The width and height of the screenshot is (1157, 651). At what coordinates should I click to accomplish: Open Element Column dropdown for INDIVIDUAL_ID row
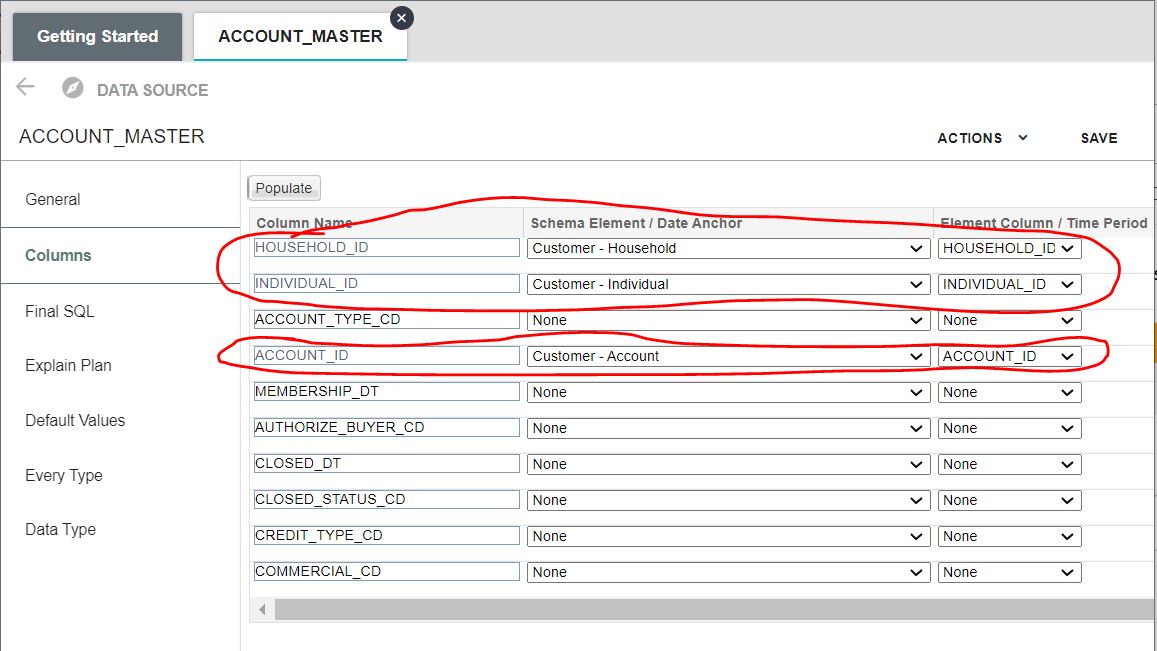(1008, 284)
